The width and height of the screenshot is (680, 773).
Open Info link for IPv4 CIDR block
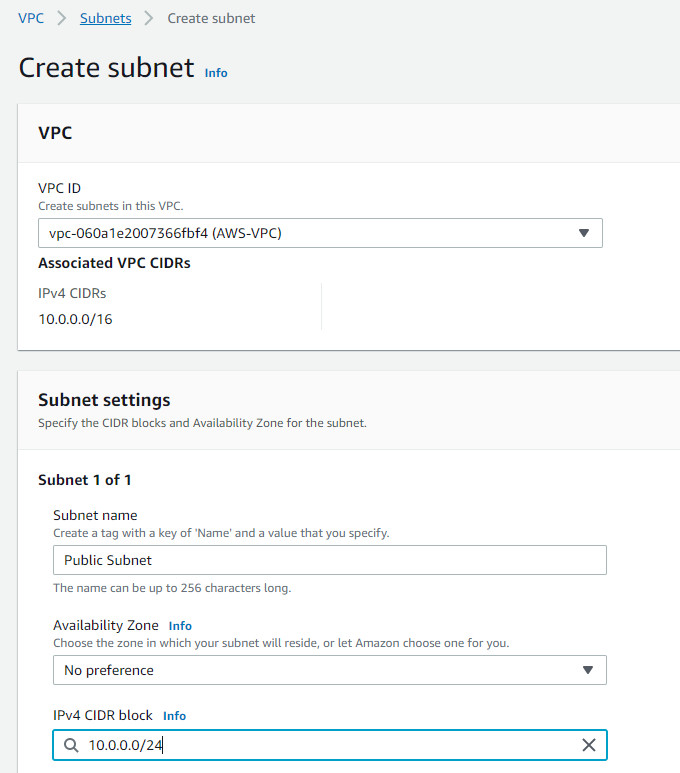tap(175, 716)
